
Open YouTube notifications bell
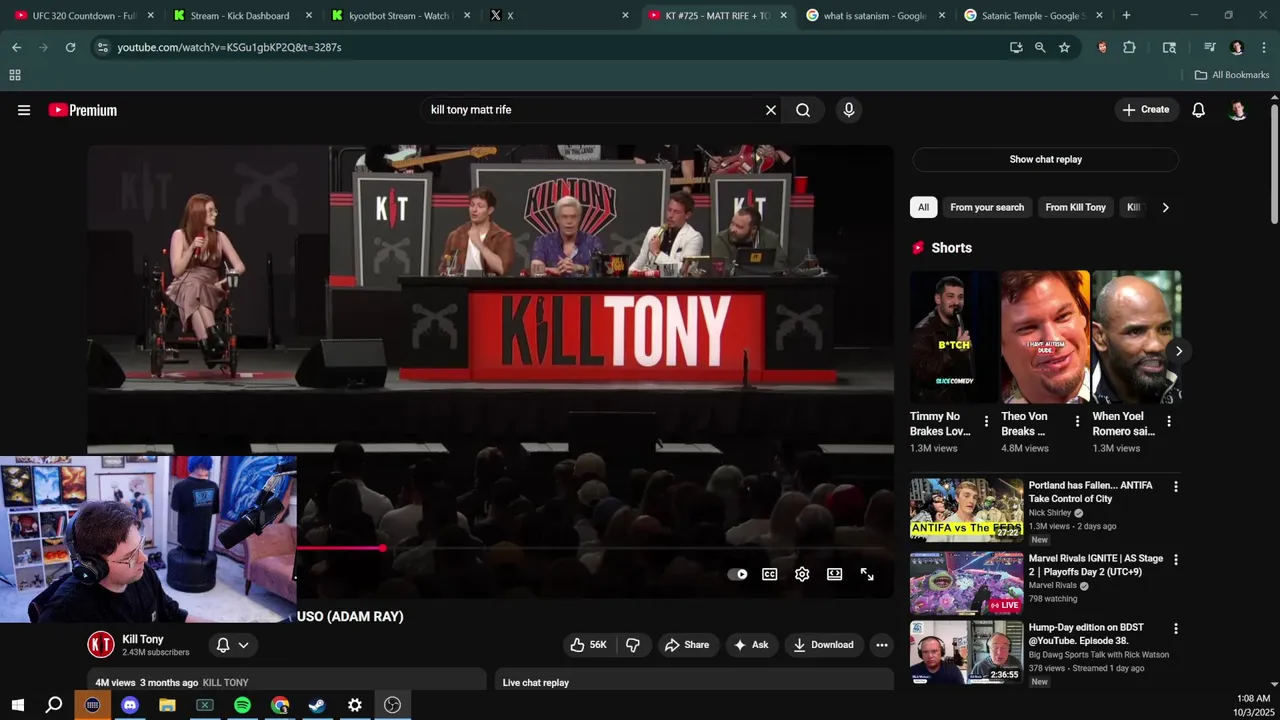1198,110
